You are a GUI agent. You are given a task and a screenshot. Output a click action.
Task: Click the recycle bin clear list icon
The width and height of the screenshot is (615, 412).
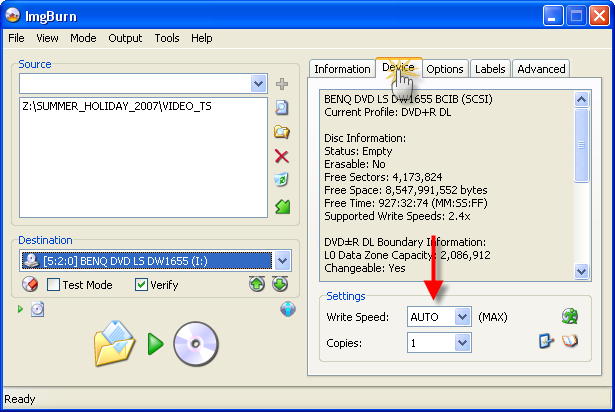[x=281, y=180]
